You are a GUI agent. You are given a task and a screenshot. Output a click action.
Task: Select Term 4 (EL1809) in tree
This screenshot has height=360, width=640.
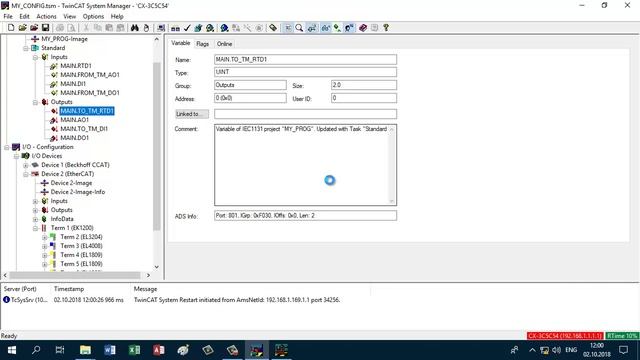(x=81, y=255)
